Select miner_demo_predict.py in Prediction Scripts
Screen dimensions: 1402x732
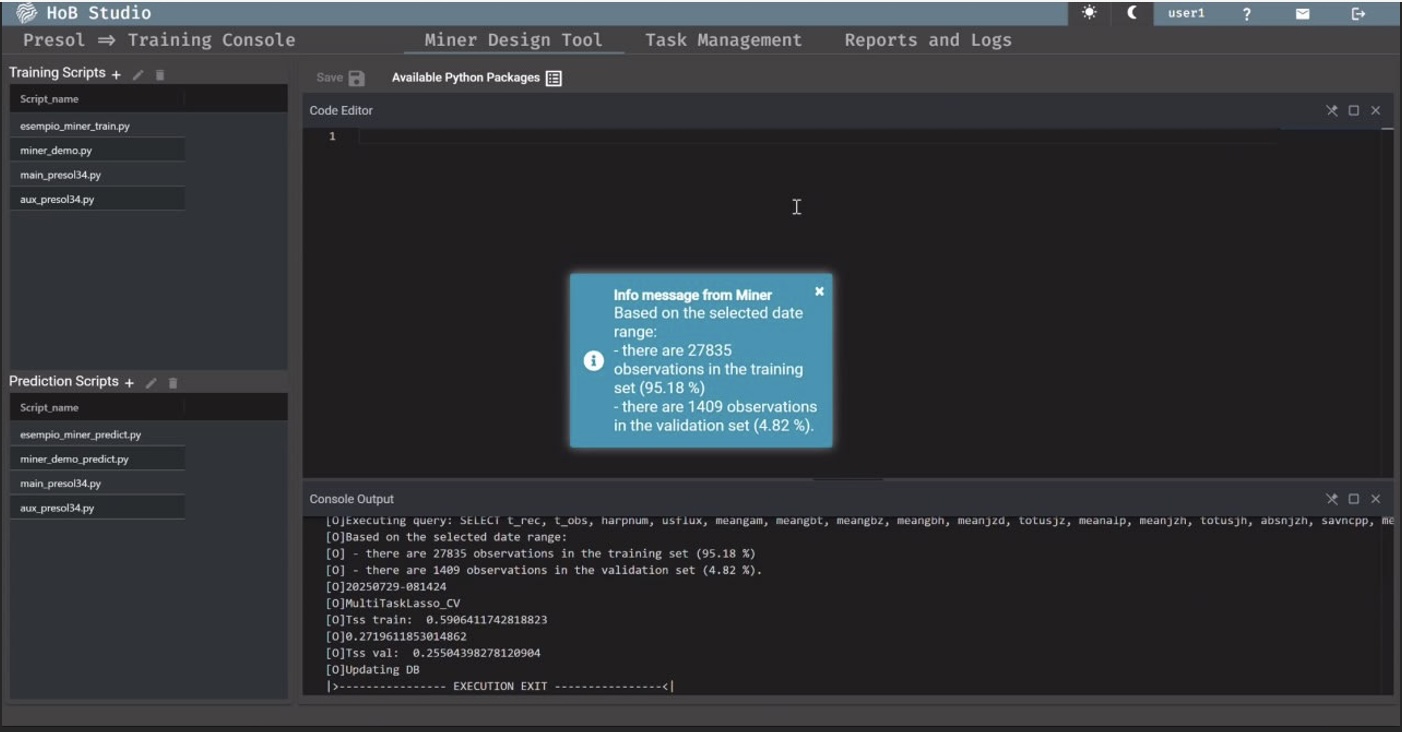point(74,459)
